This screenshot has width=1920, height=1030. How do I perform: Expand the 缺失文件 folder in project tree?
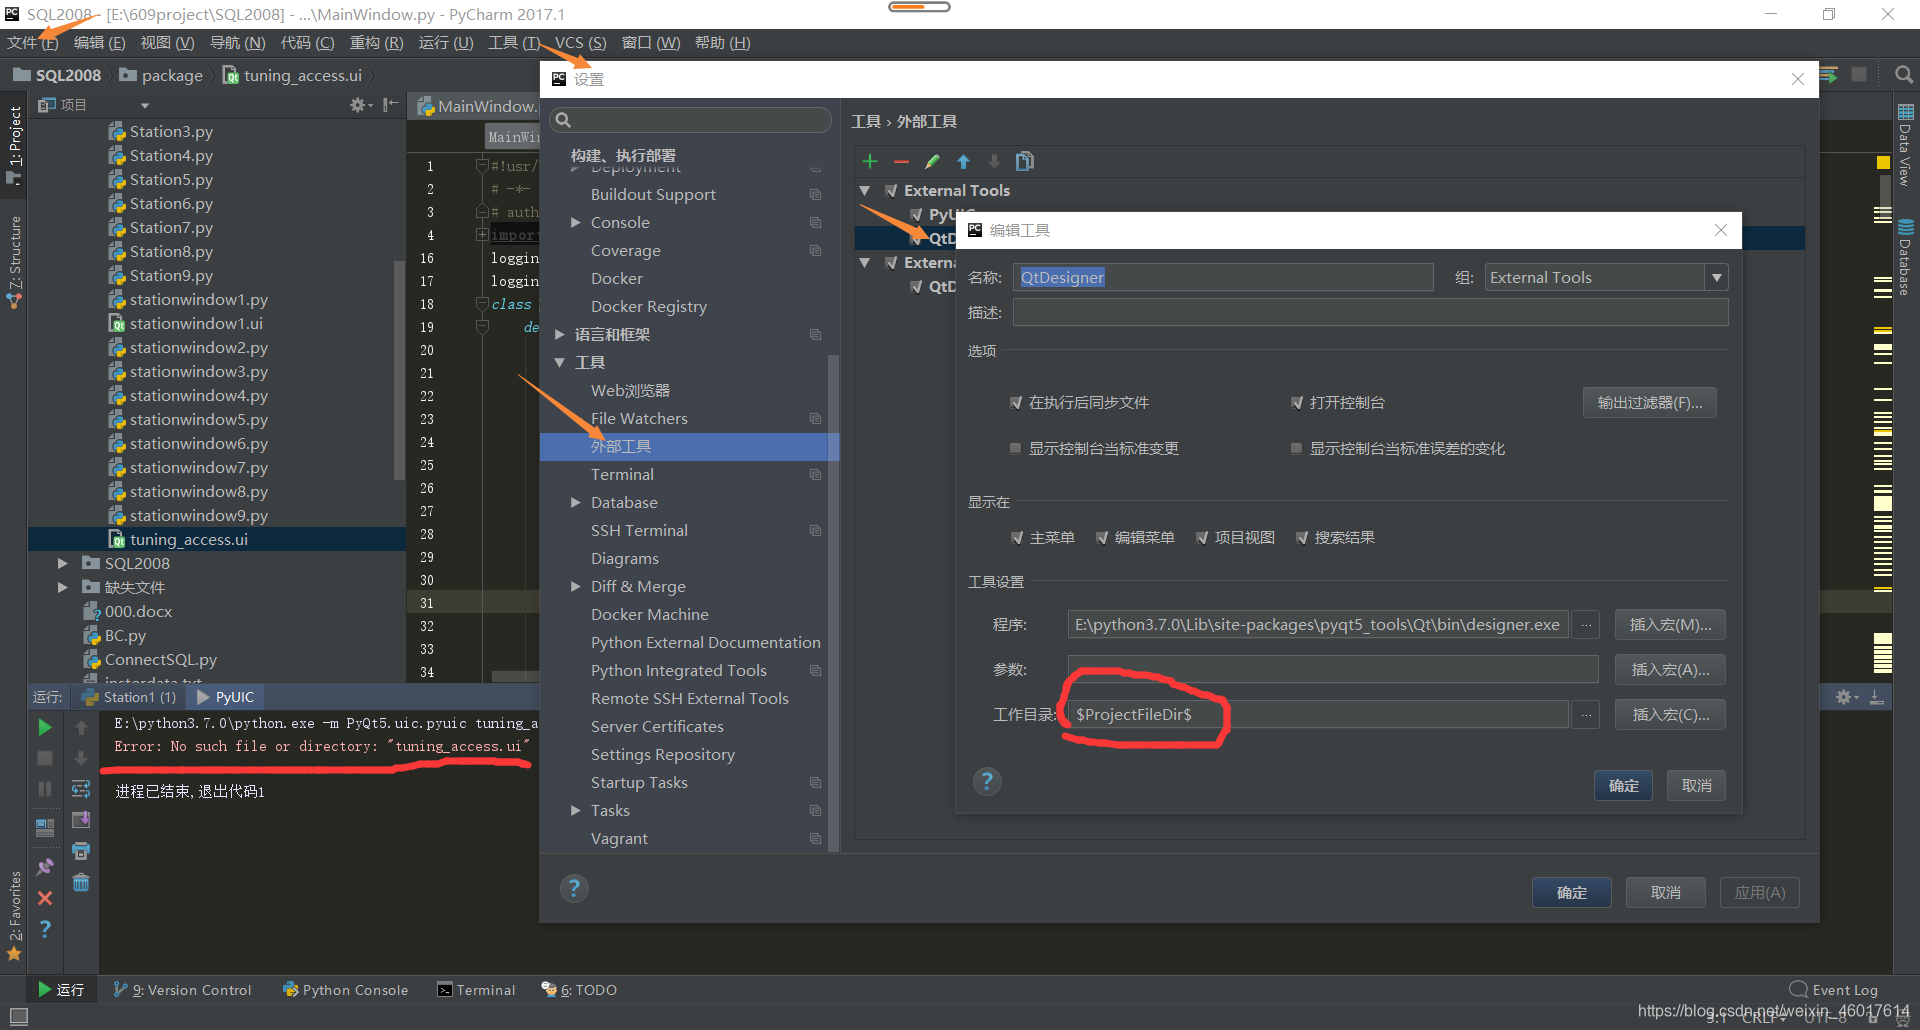(x=62, y=587)
